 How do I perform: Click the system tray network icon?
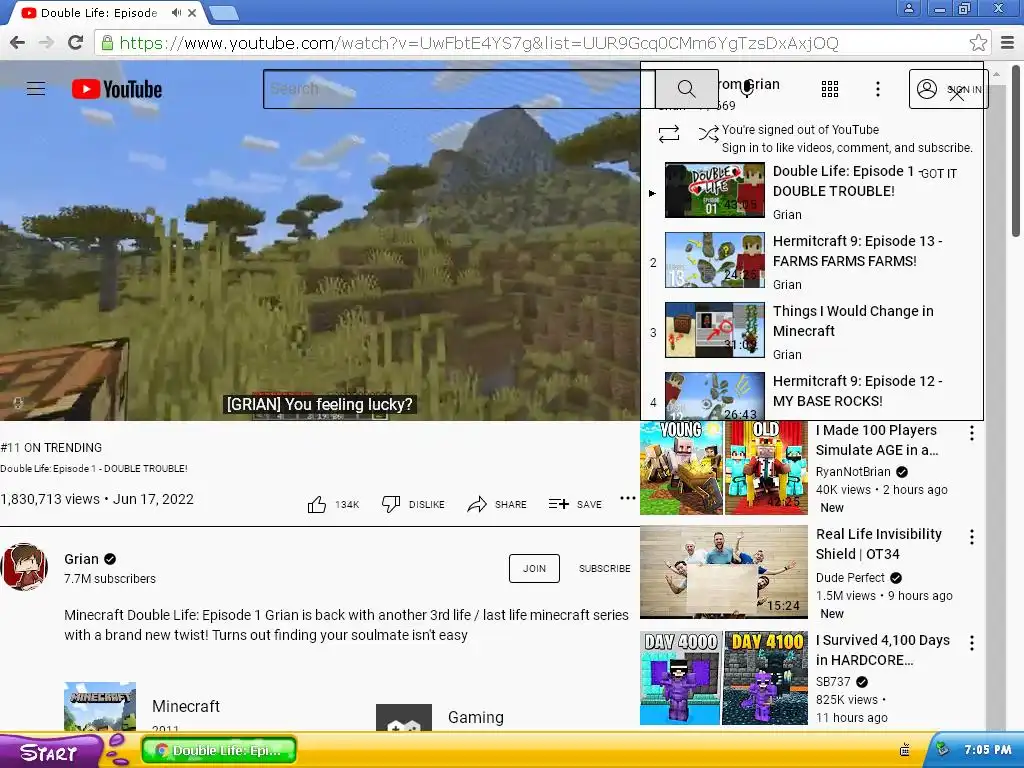point(941,750)
